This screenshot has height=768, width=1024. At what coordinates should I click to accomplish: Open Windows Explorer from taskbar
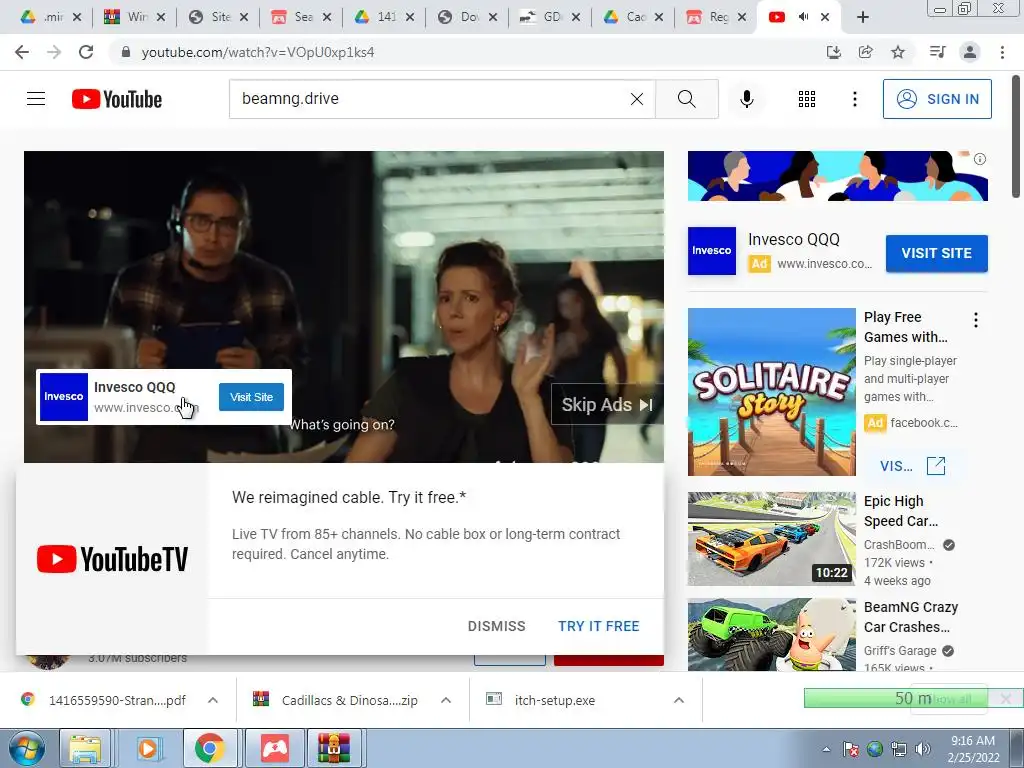click(x=85, y=748)
